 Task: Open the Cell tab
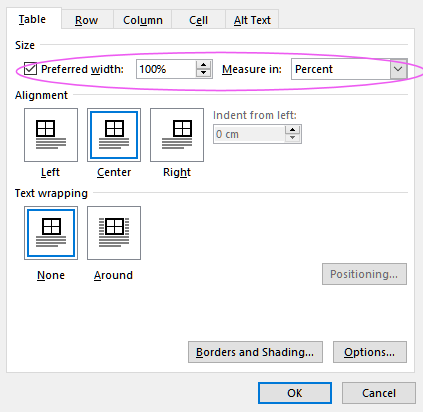pyautogui.click(x=198, y=20)
